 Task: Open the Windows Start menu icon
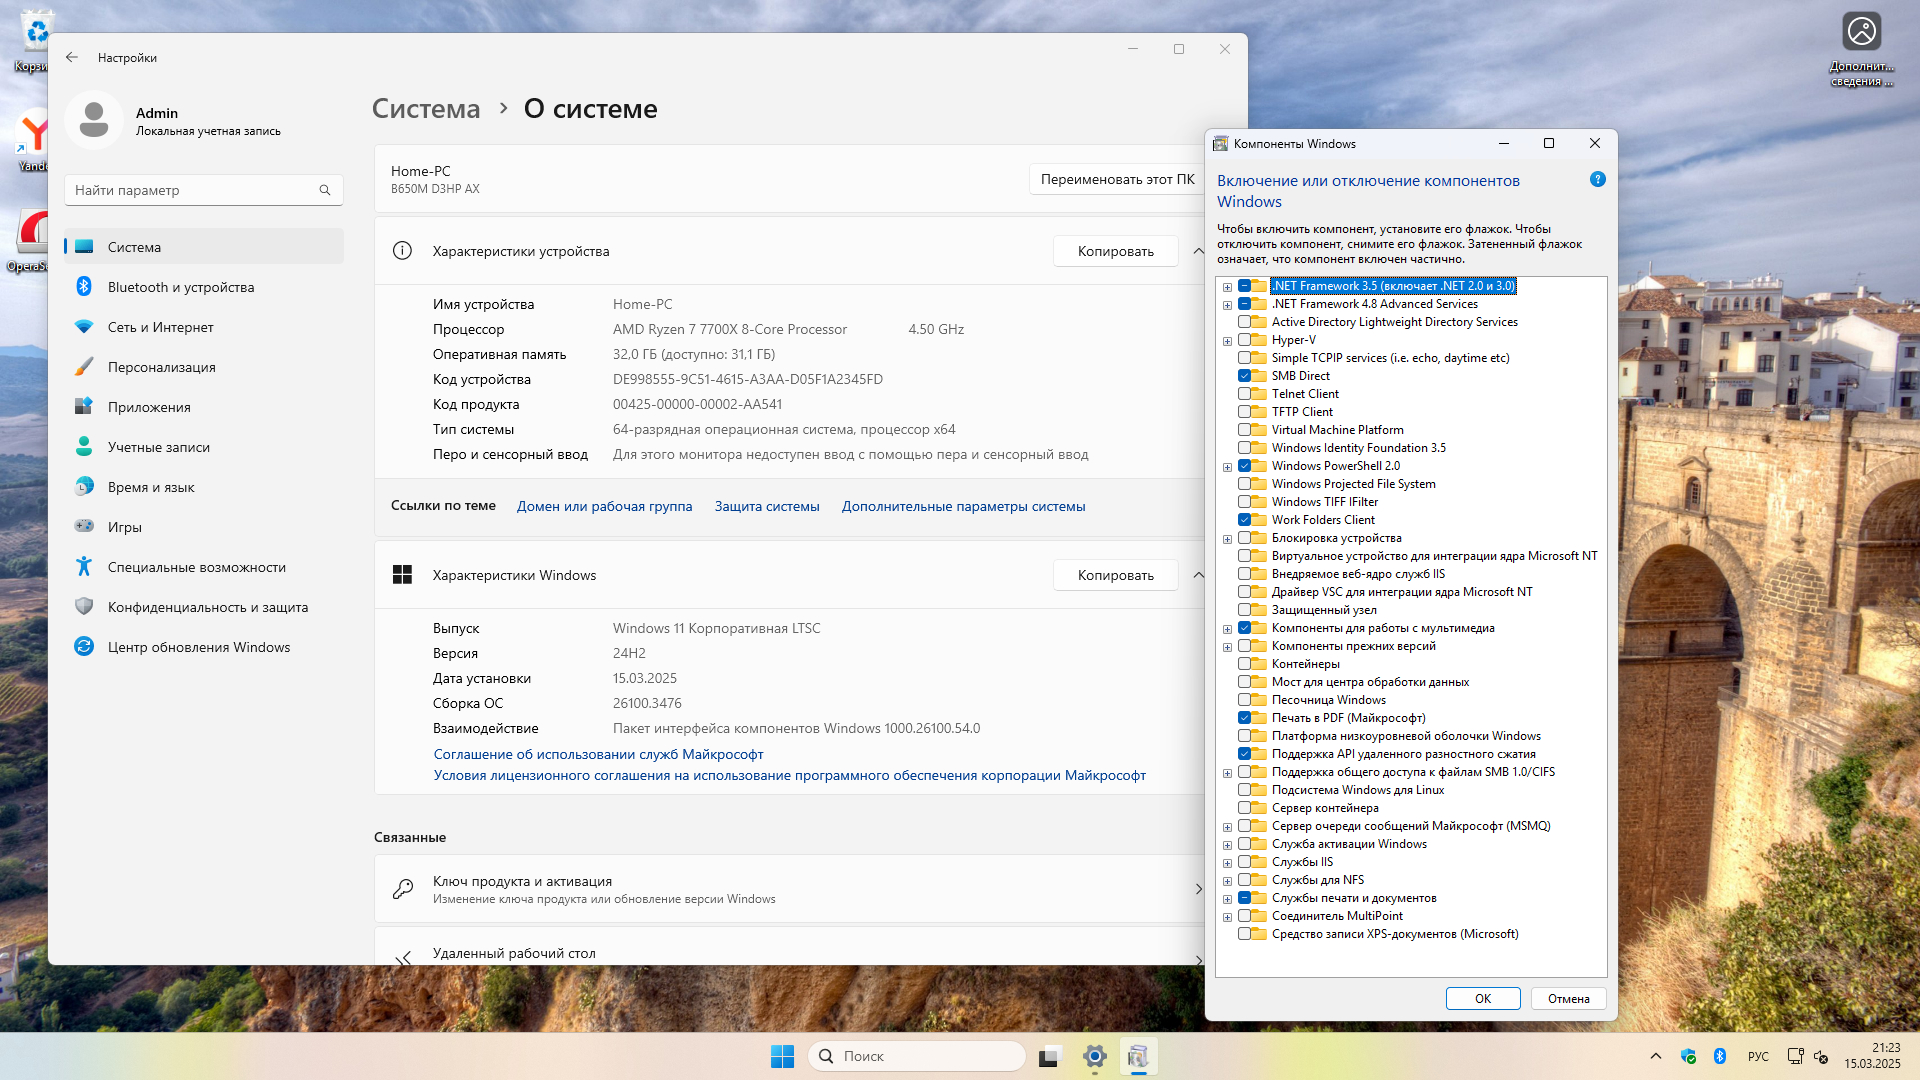click(x=782, y=1056)
